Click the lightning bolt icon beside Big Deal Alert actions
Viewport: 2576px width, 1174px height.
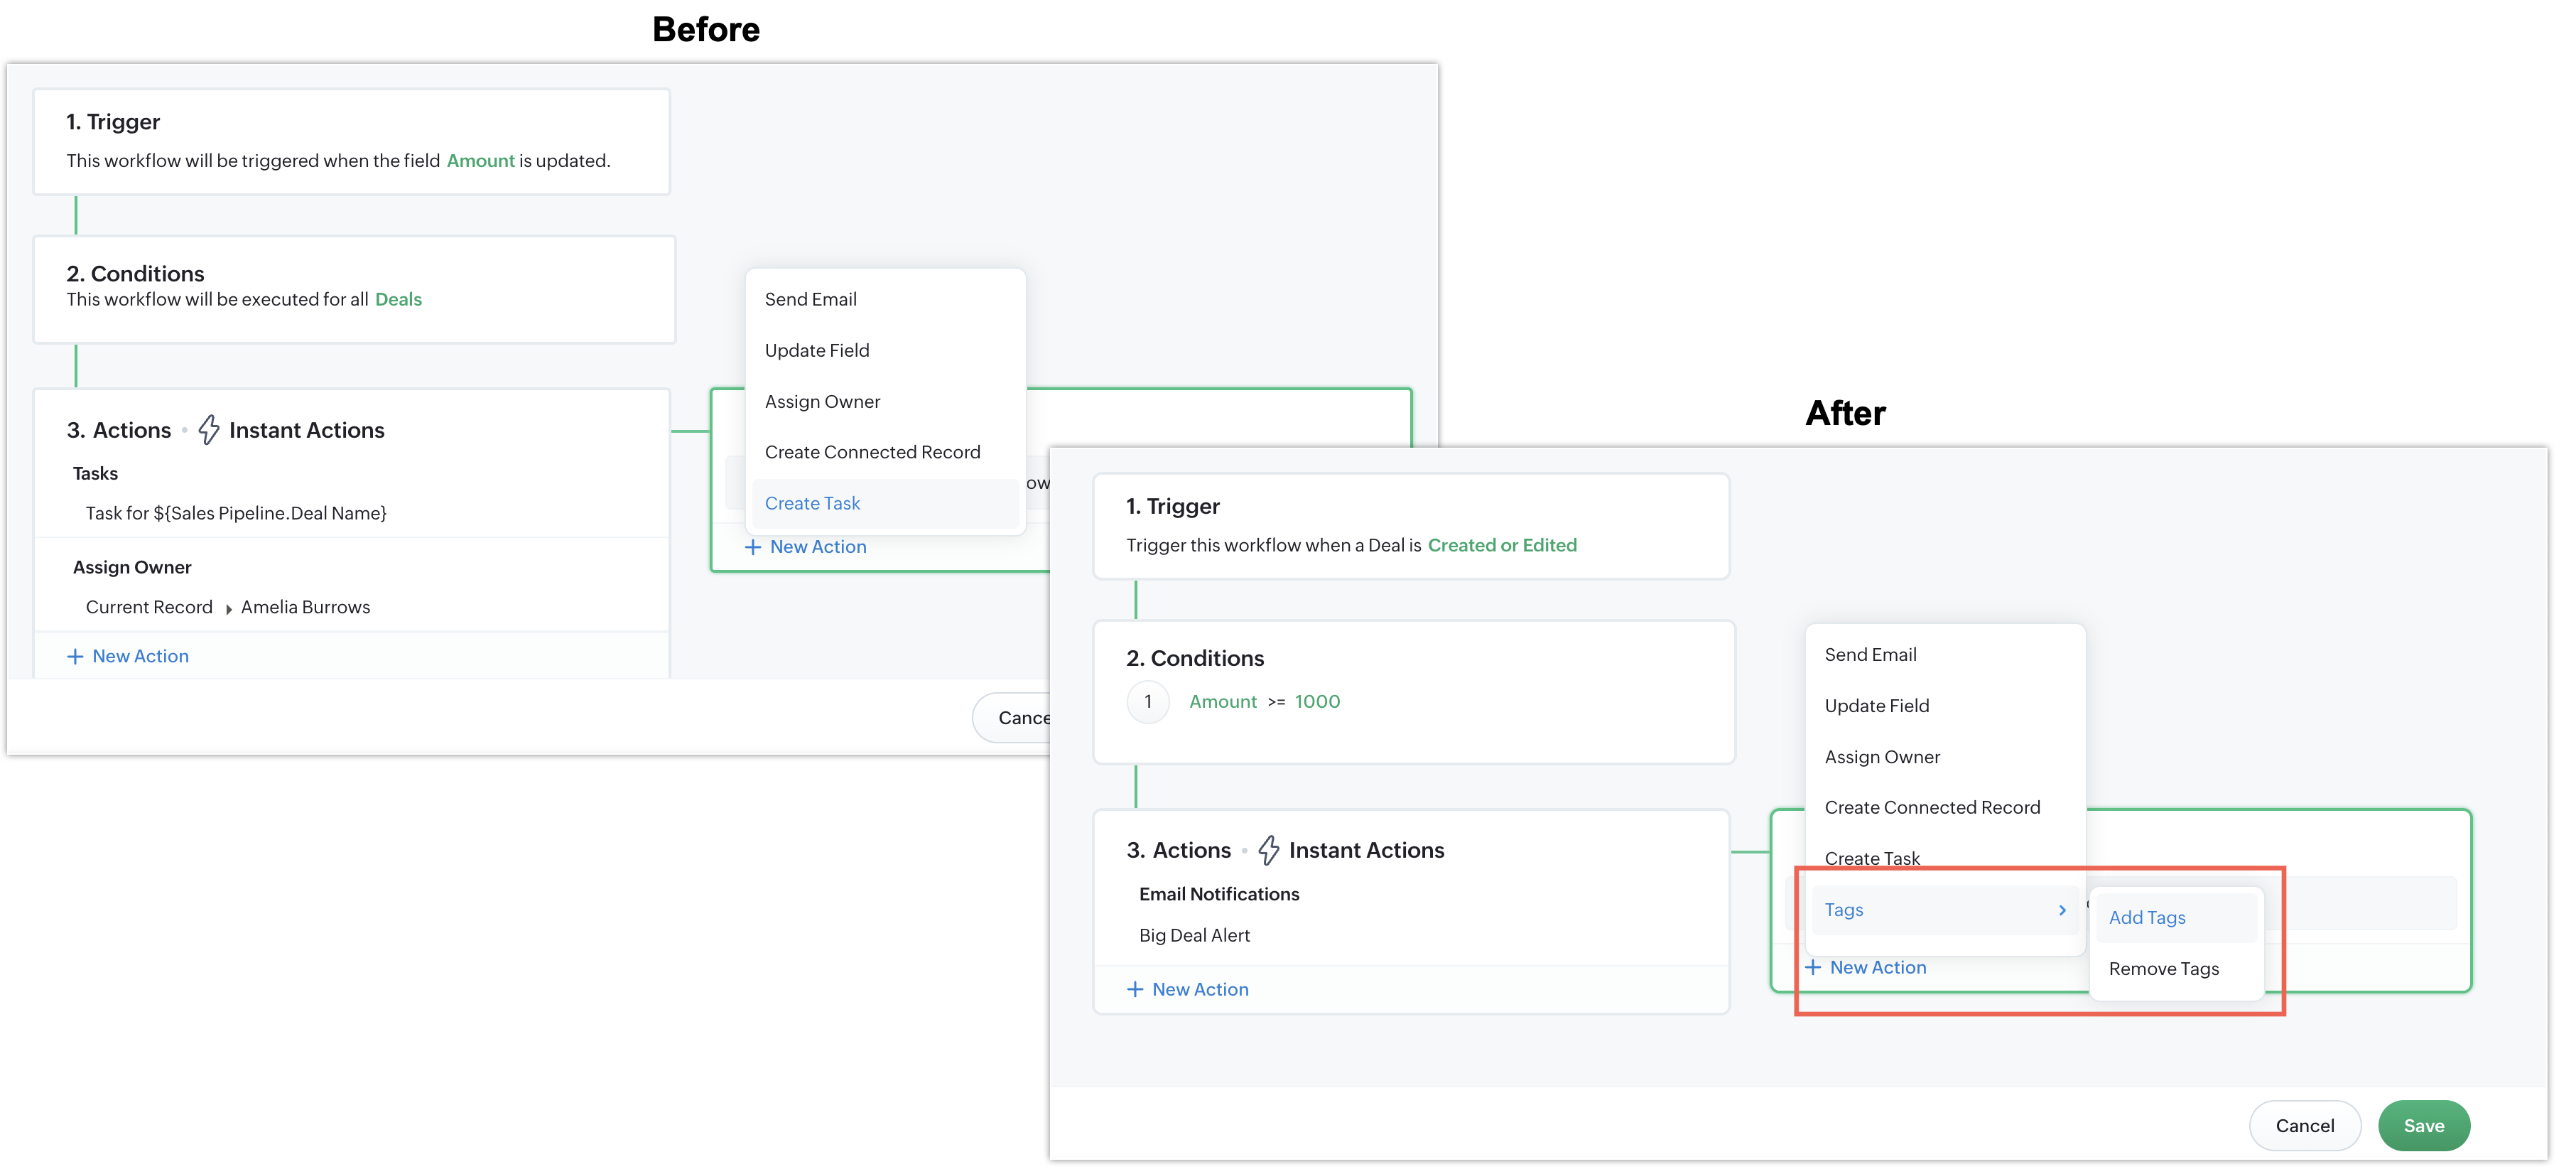click(1268, 850)
